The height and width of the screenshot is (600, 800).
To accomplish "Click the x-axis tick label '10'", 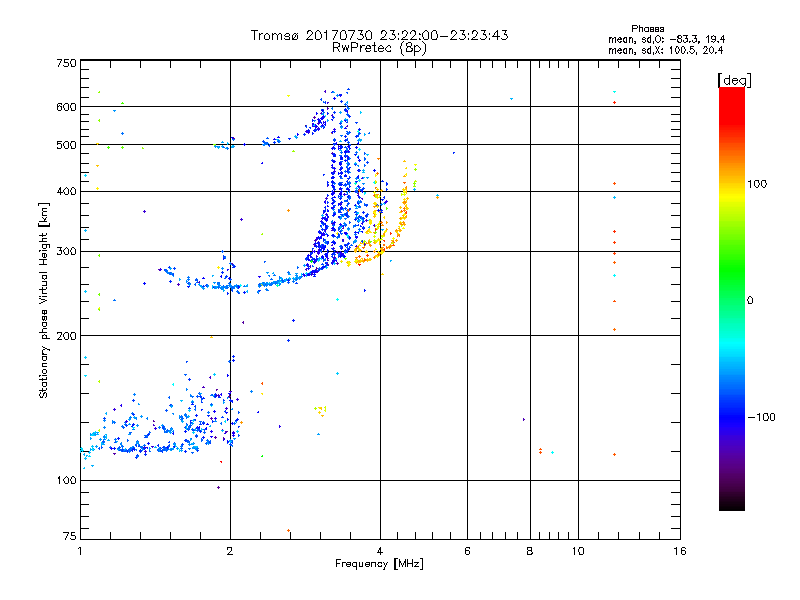I will tap(578, 551).
